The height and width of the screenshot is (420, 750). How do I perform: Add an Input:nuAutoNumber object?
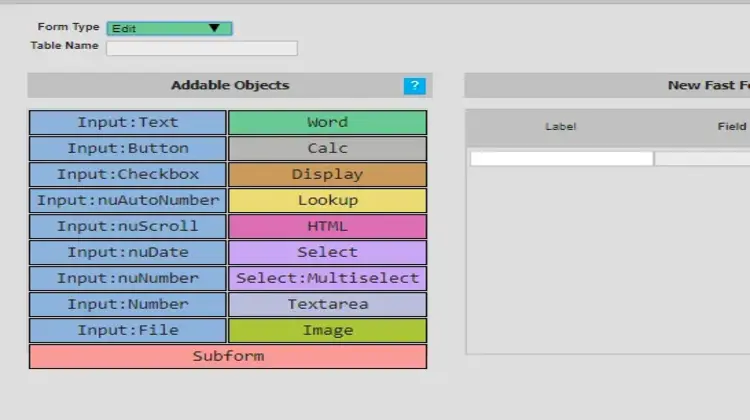coord(128,200)
